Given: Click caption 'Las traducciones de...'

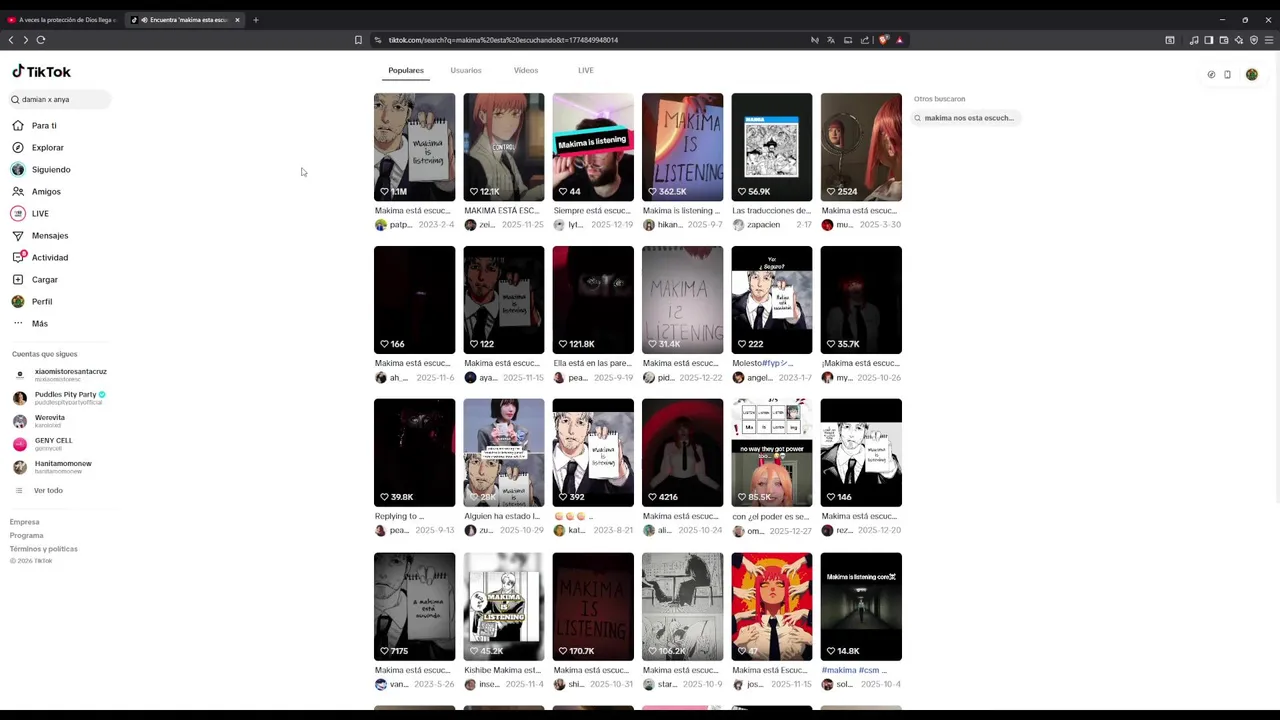Looking at the screenshot, I should [x=772, y=211].
